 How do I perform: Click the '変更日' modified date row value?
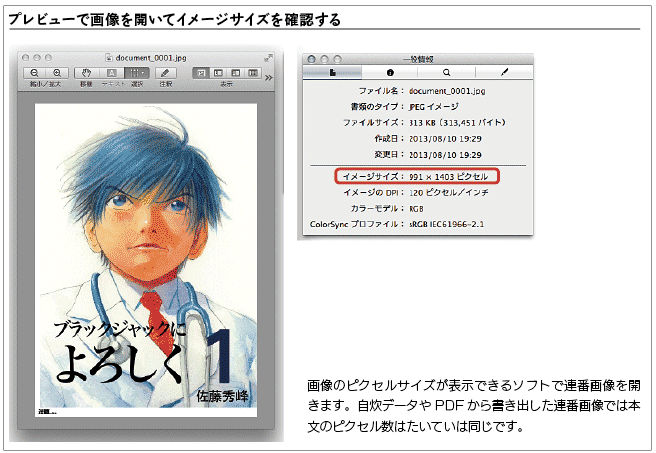point(445,155)
